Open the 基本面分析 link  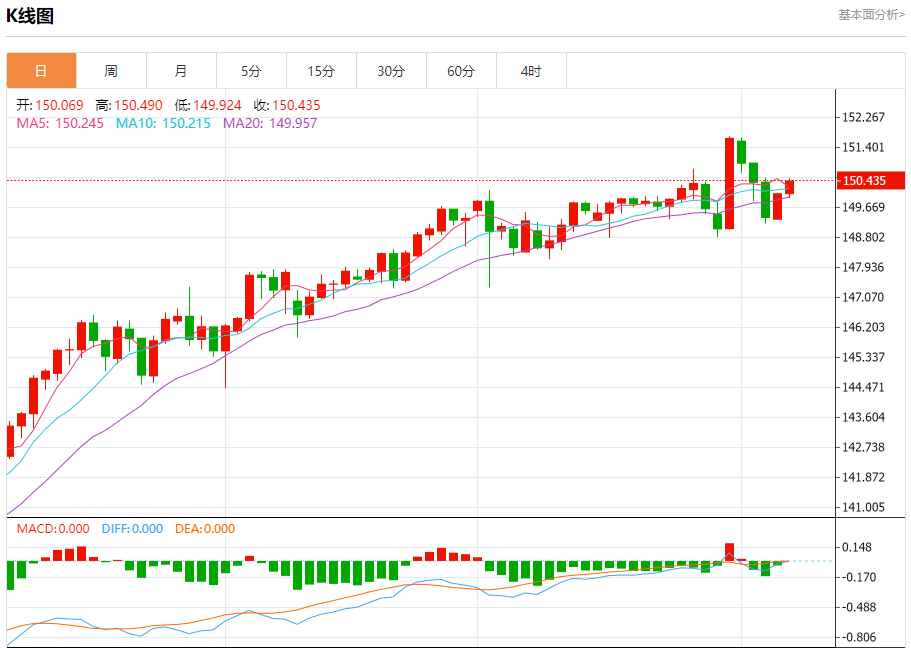coord(870,15)
